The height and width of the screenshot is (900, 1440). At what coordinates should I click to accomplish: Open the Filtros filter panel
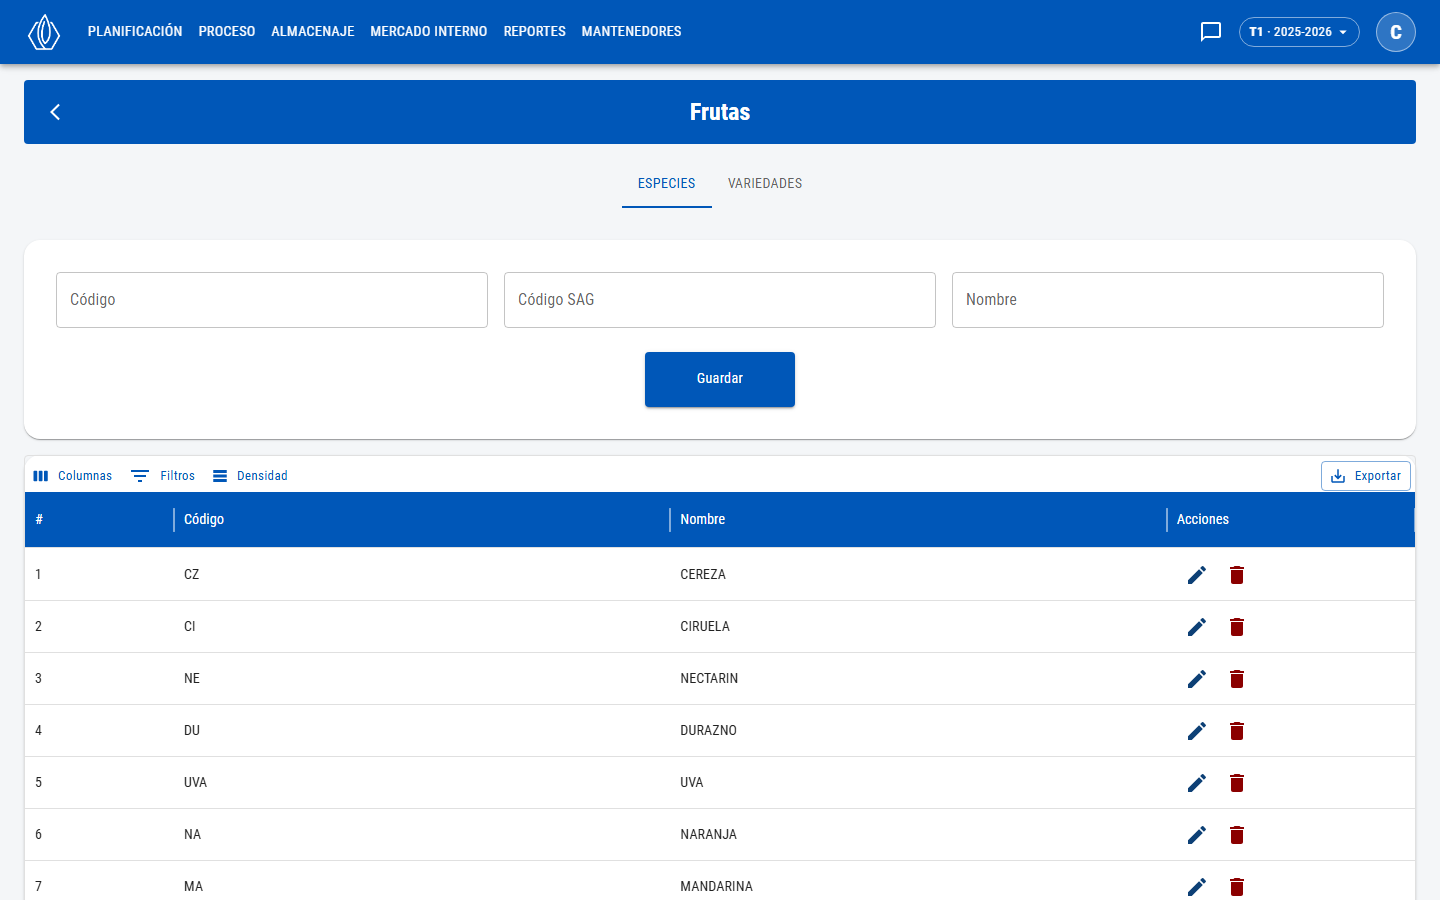(164, 476)
